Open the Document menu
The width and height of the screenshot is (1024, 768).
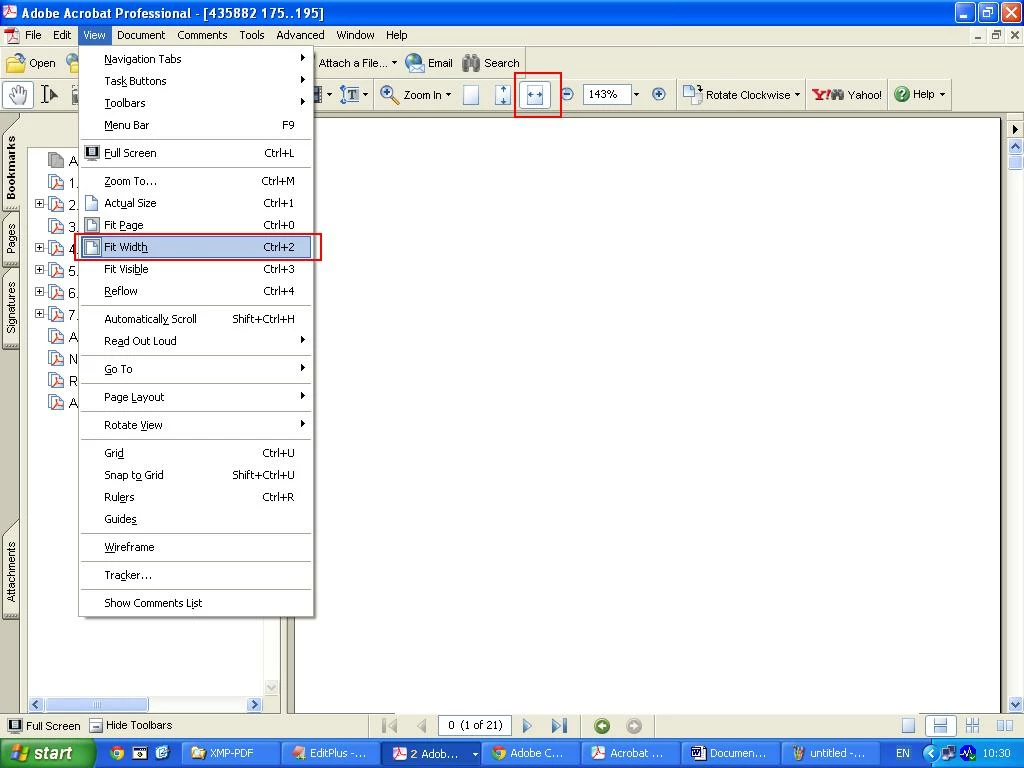[141, 35]
